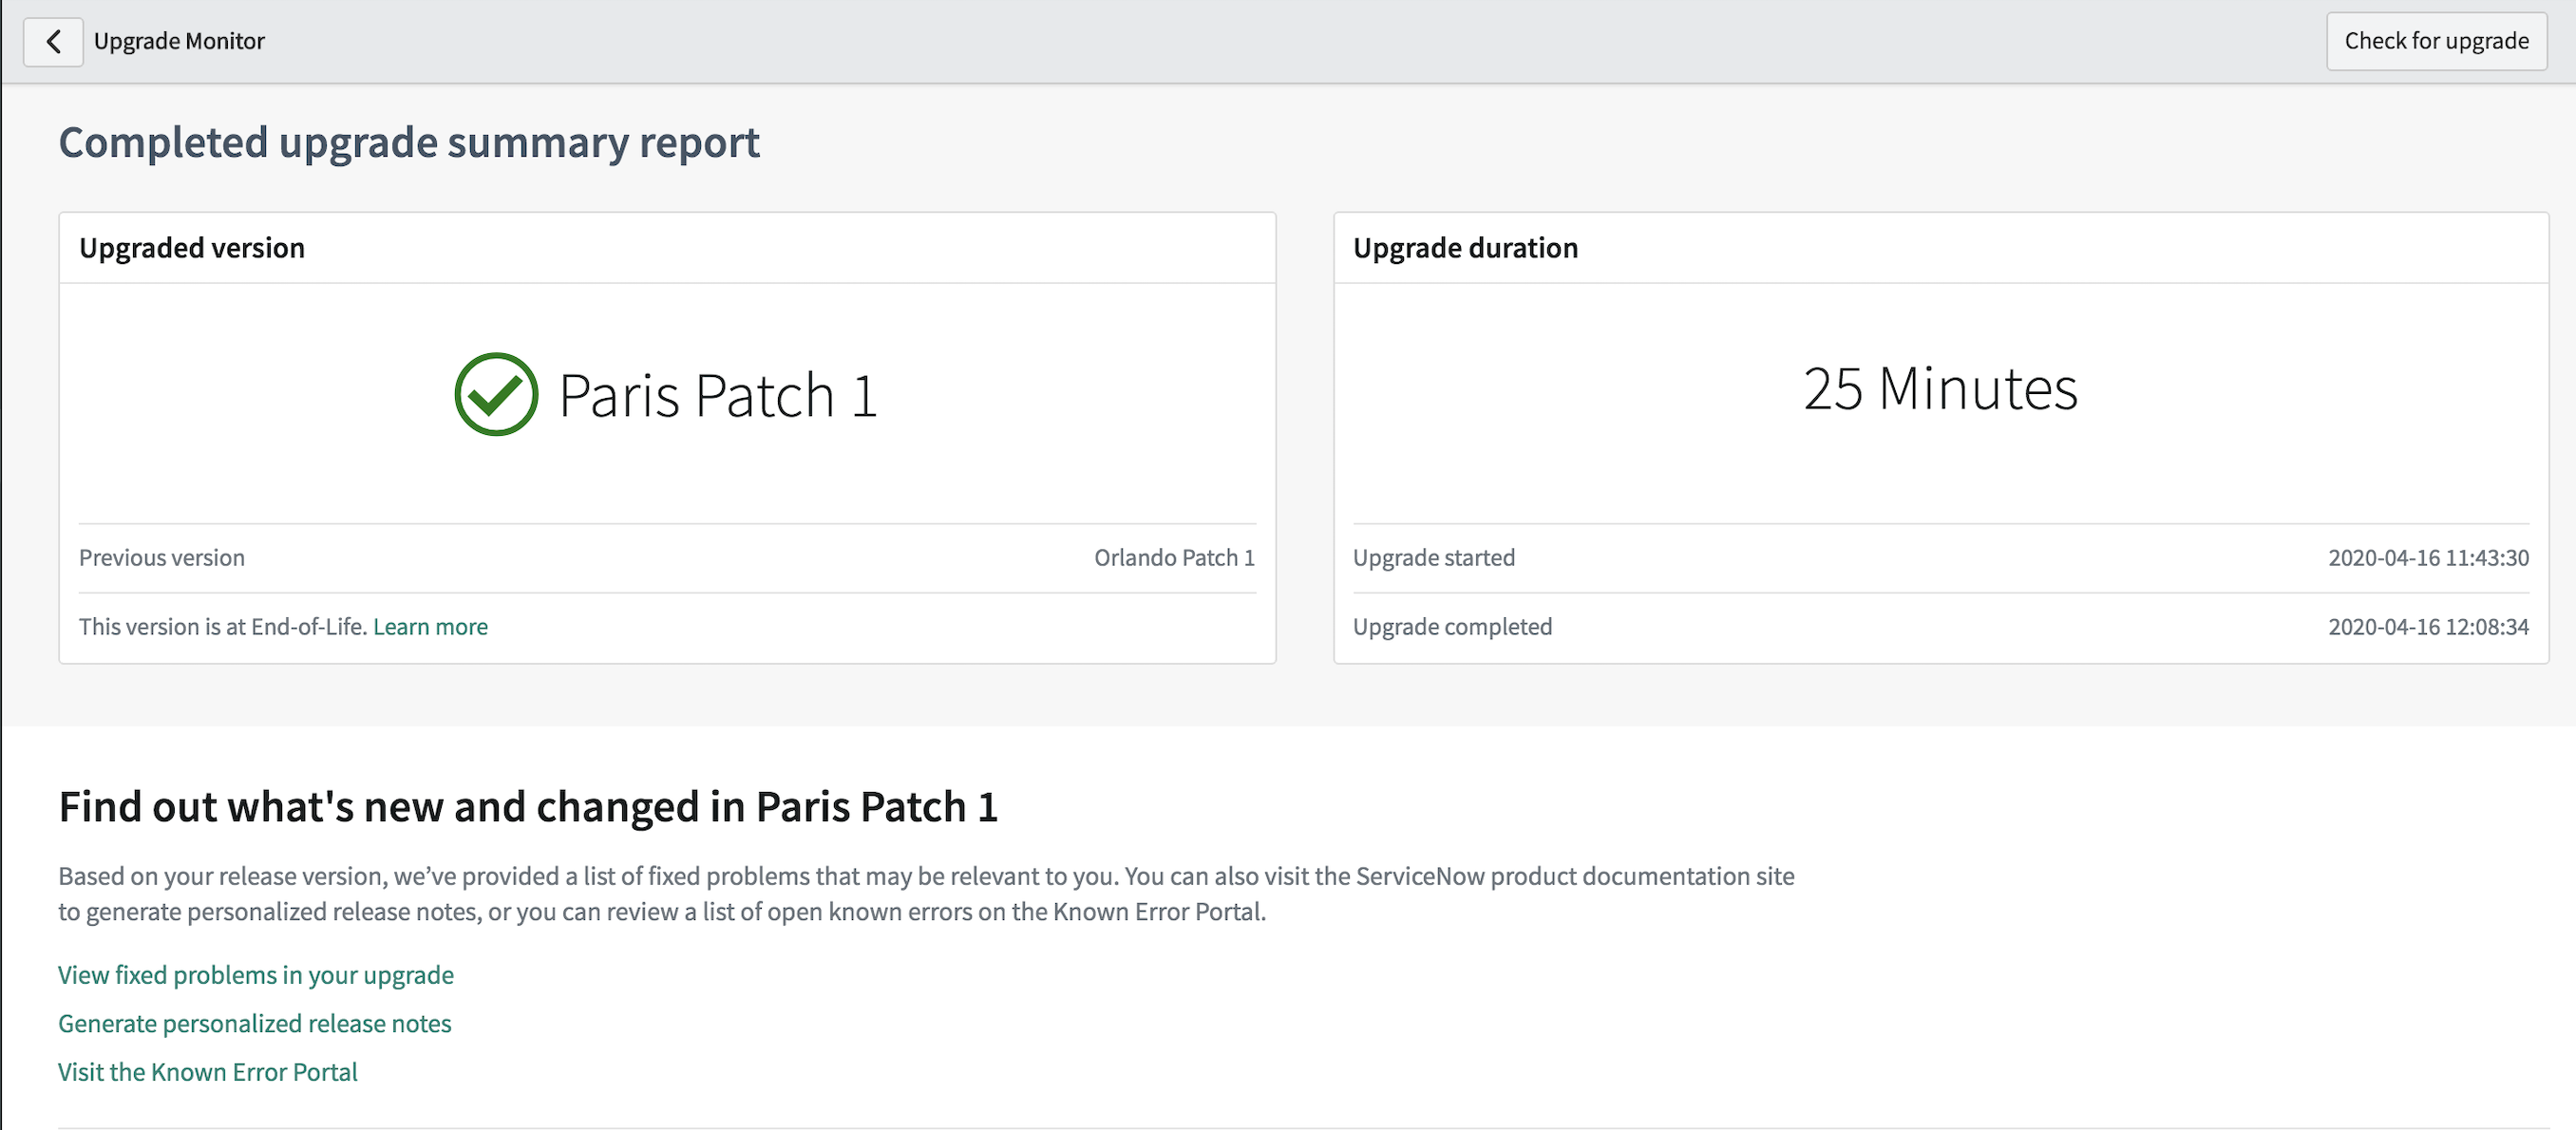Select the Upgrade Monitor title text
This screenshot has width=2576, height=1130.
click(x=179, y=41)
